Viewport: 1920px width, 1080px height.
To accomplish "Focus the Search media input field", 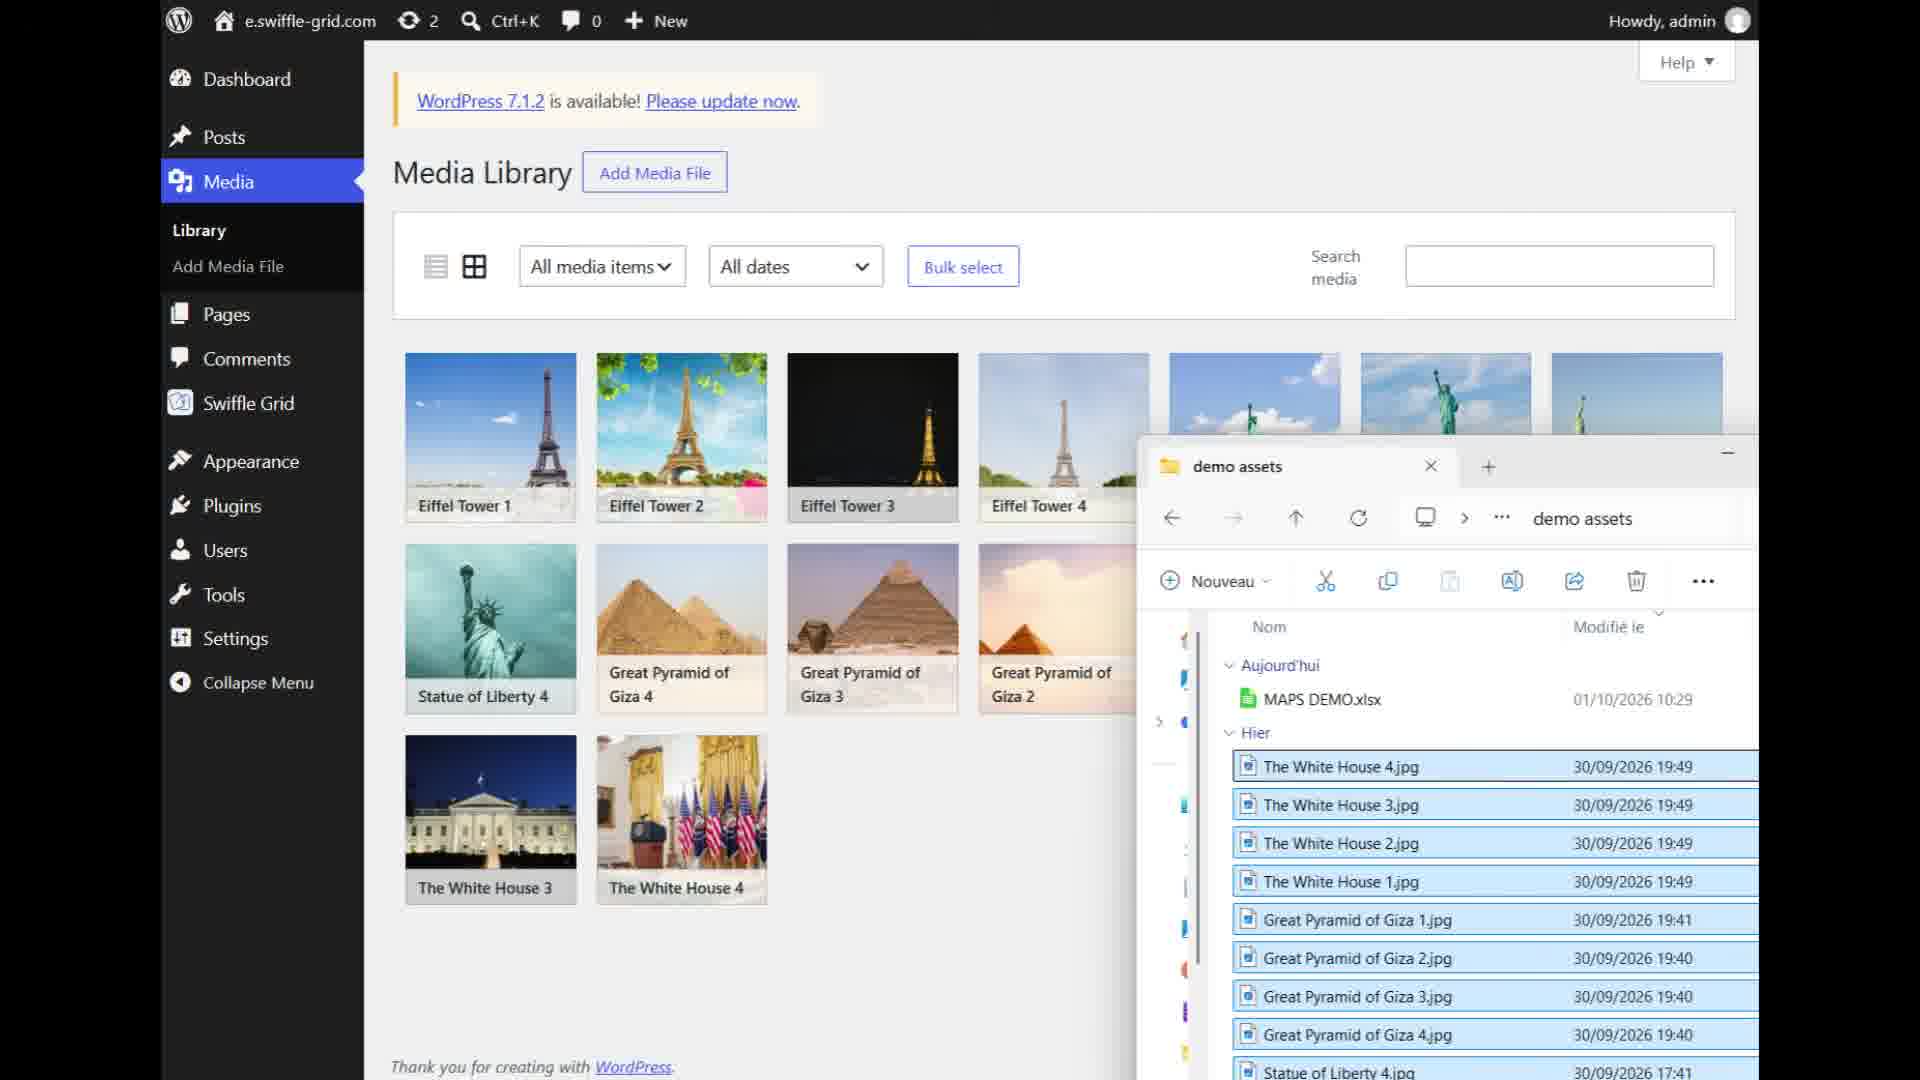I will pyautogui.click(x=1559, y=266).
